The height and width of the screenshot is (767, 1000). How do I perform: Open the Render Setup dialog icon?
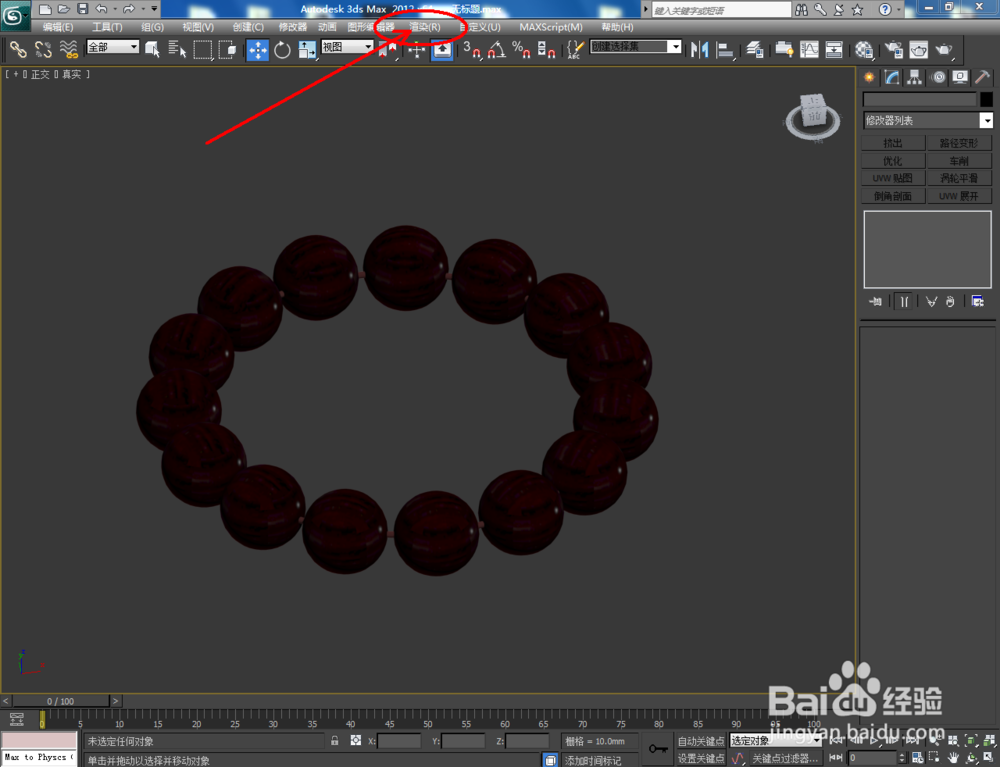point(892,48)
